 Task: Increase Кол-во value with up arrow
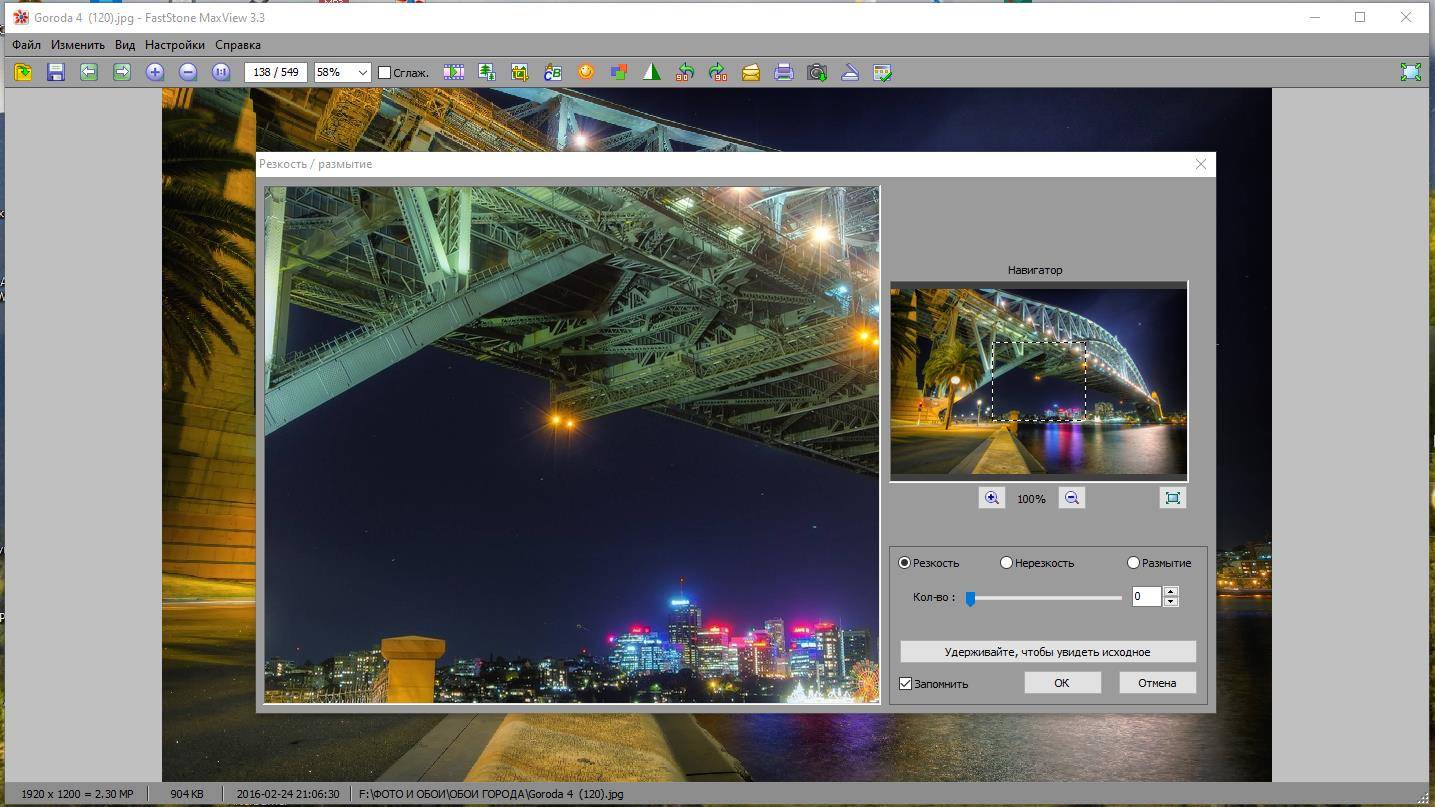pos(1171,591)
